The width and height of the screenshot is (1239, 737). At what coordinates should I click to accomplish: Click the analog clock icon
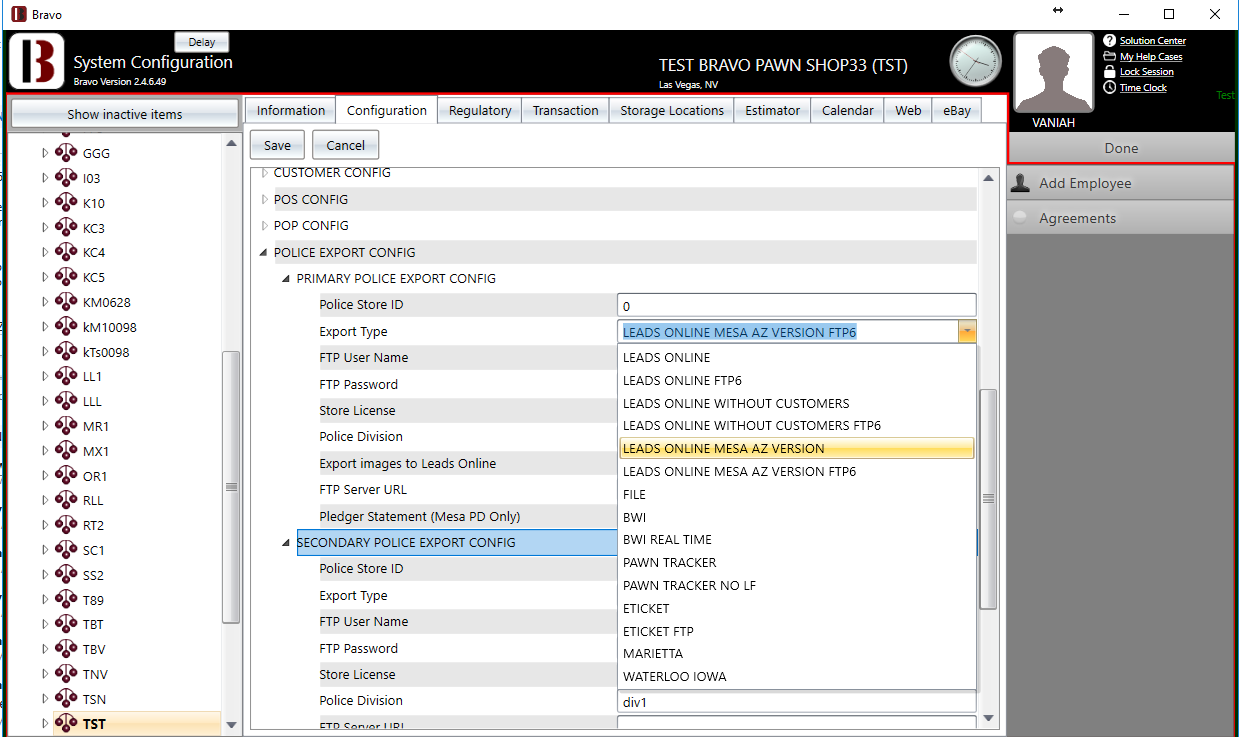pyautogui.click(x=975, y=61)
